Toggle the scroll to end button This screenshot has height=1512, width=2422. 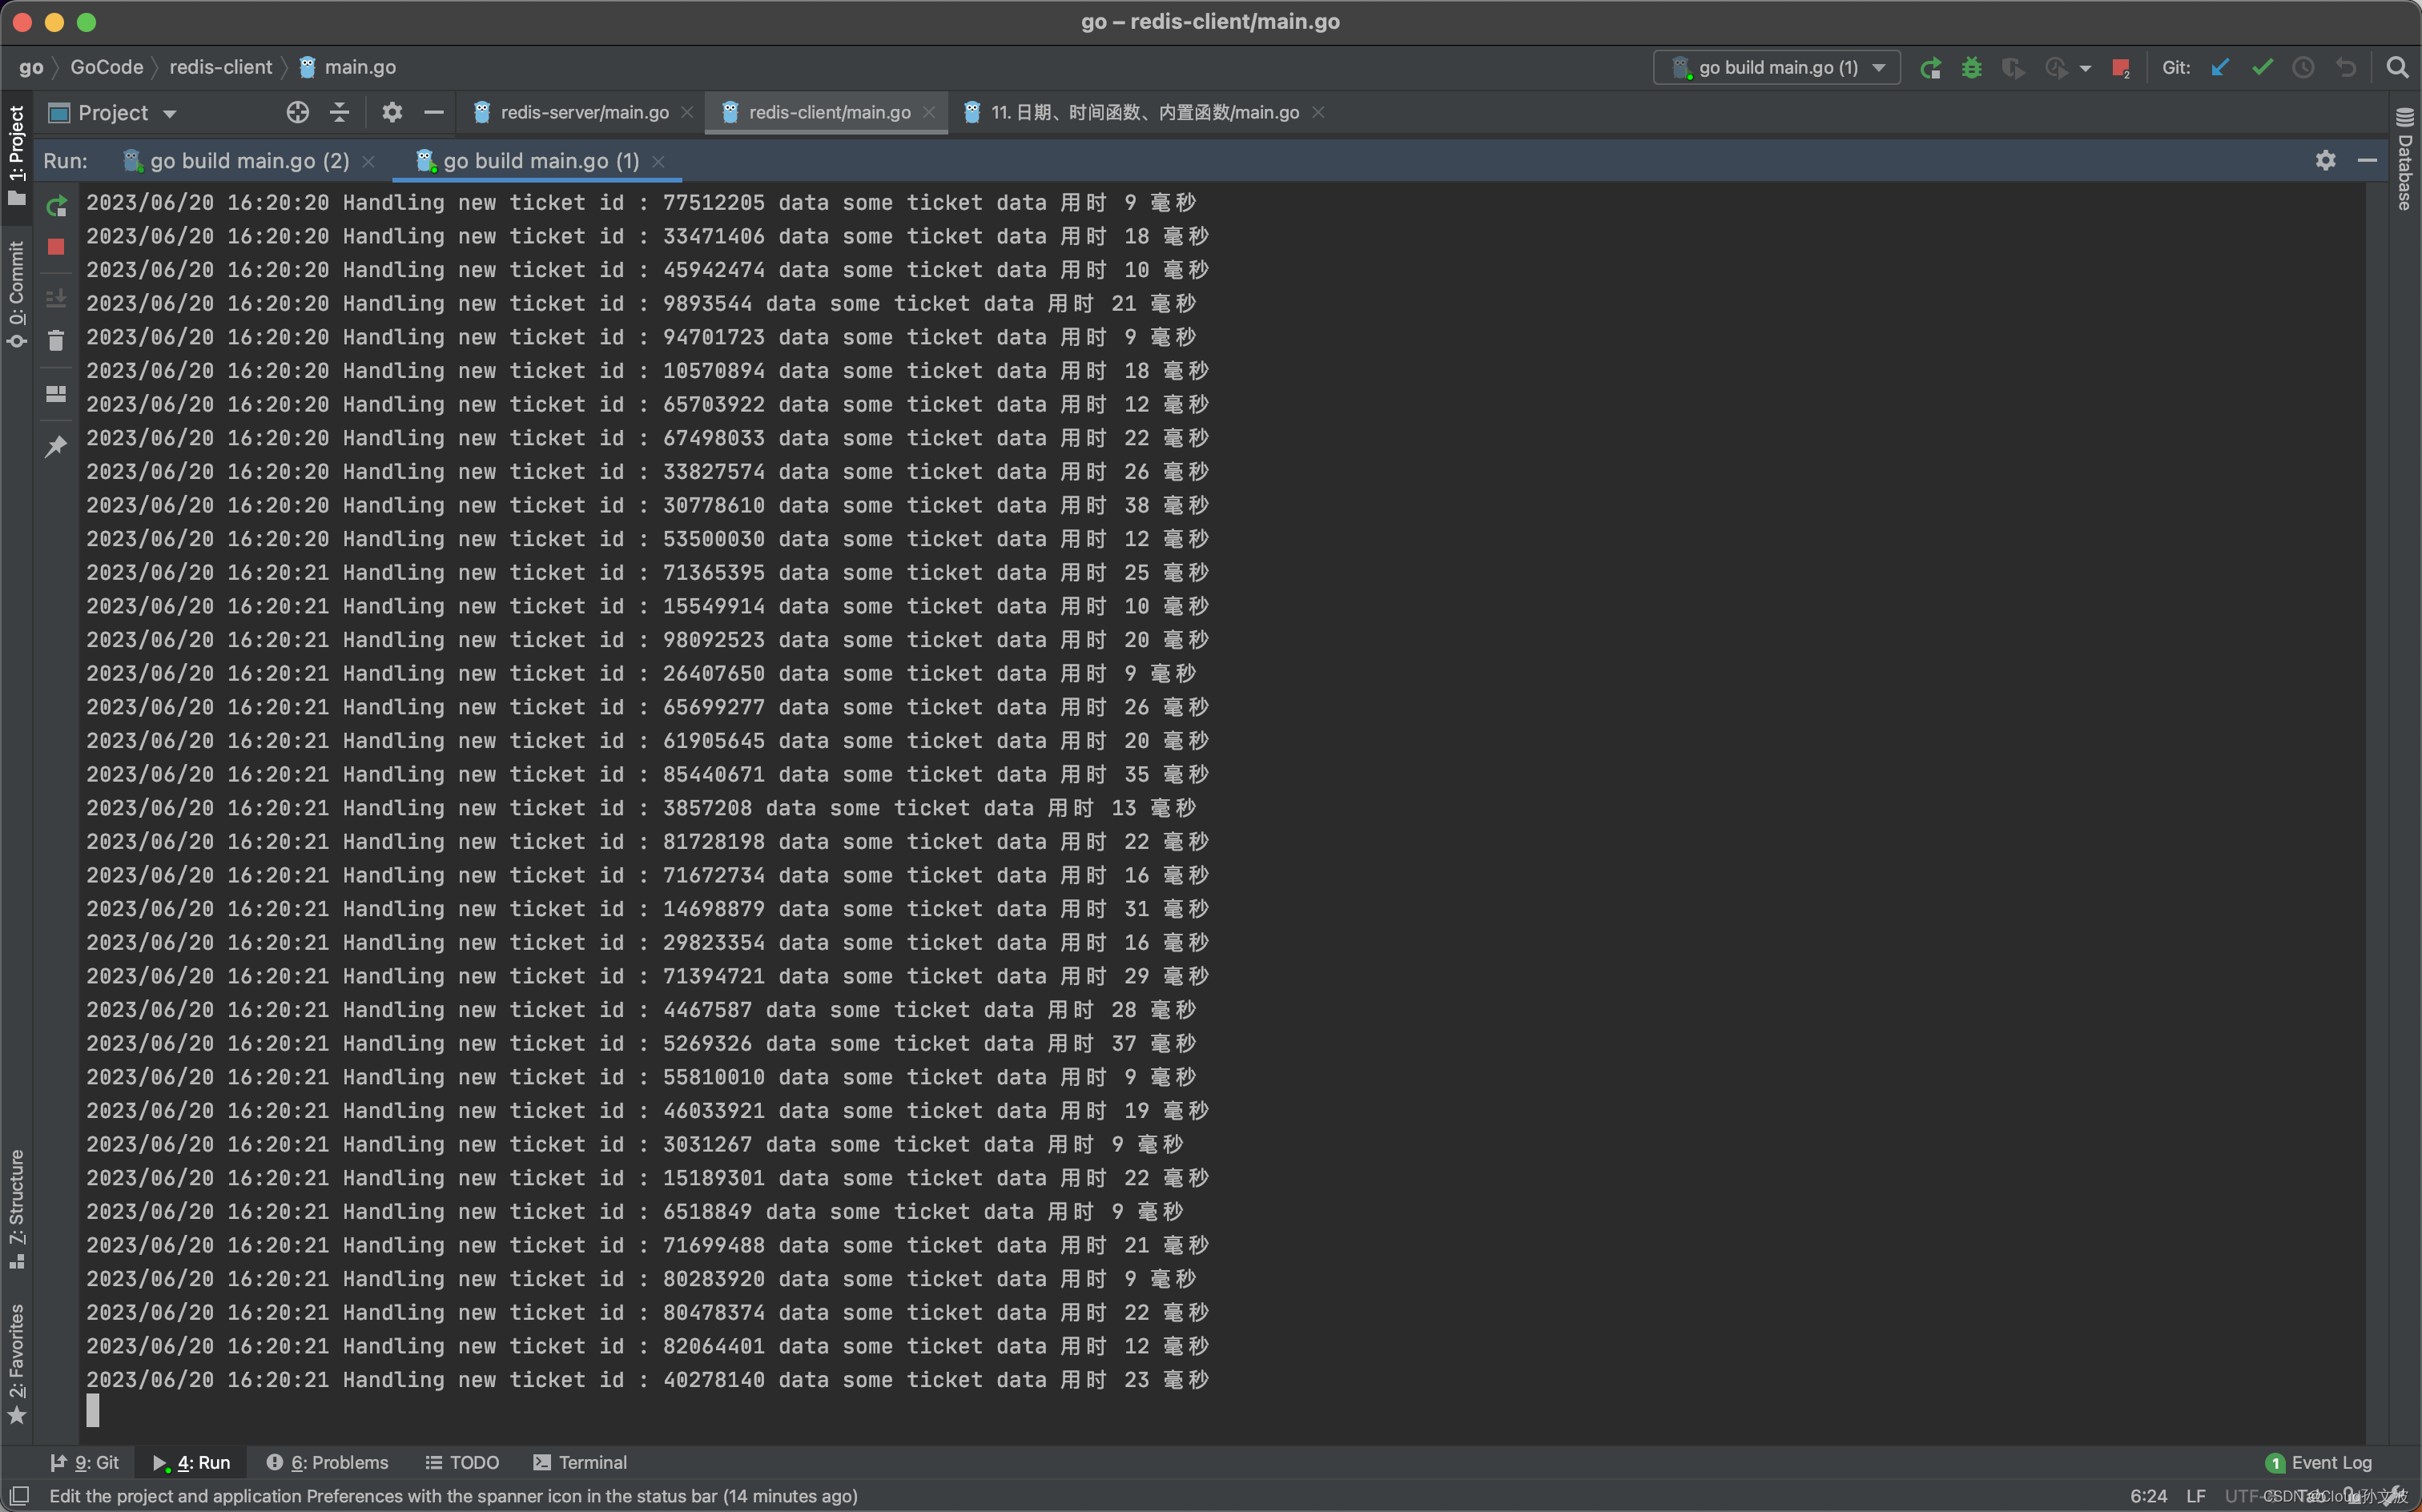[56, 298]
